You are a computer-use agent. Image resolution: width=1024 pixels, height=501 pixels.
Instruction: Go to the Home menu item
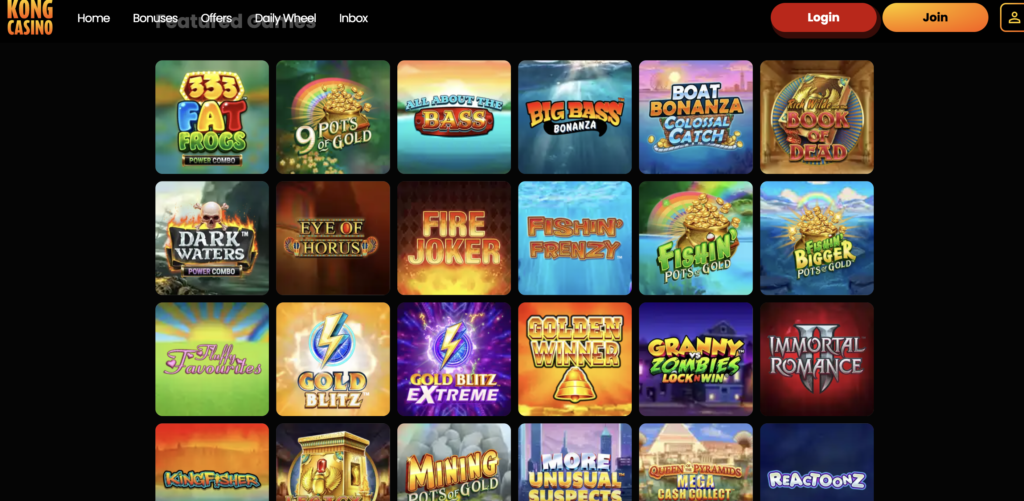tap(93, 18)
